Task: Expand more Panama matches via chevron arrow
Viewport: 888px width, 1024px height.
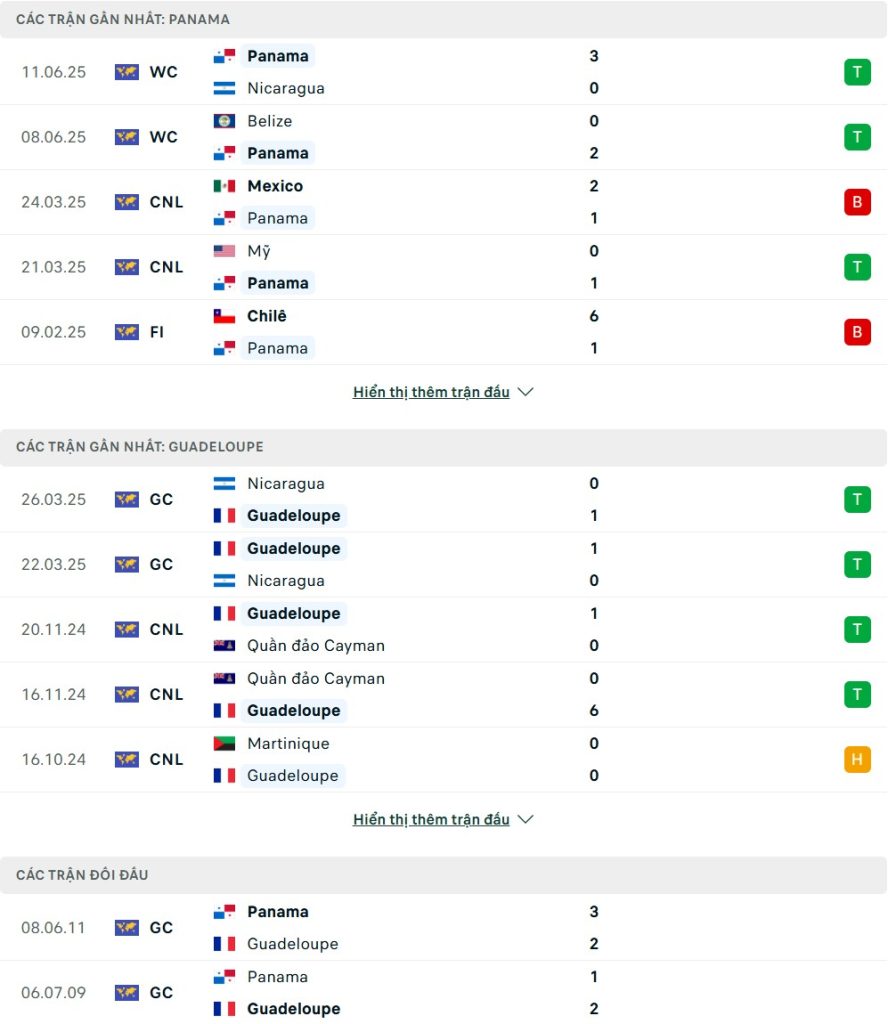Action: coord(525,392)
